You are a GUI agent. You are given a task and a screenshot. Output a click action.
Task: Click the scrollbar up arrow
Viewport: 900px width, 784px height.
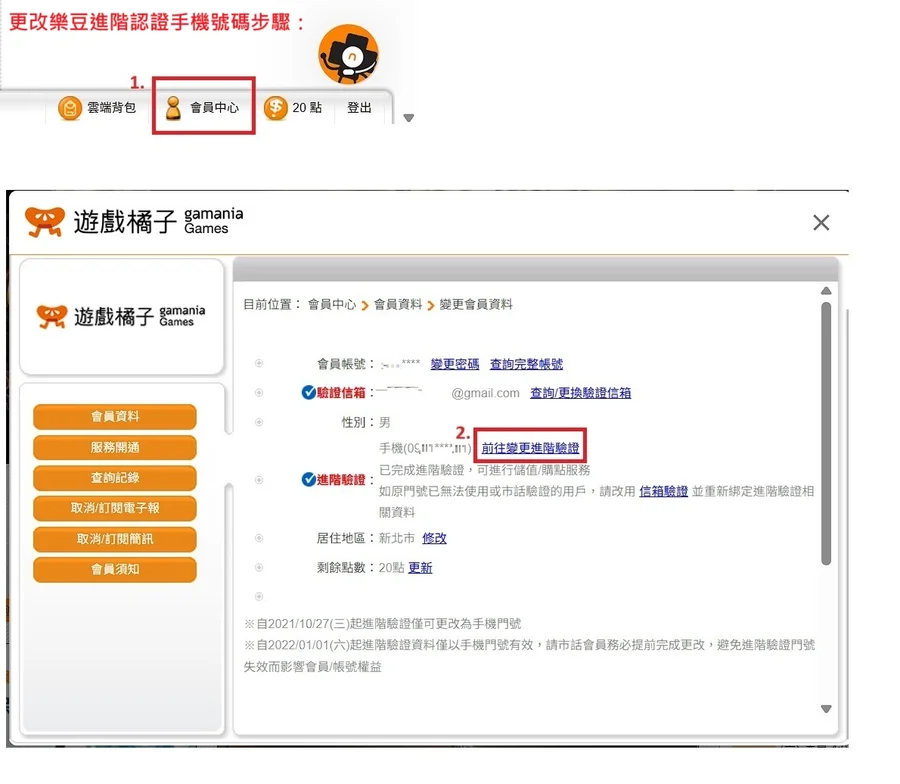(x=826, y=291)
